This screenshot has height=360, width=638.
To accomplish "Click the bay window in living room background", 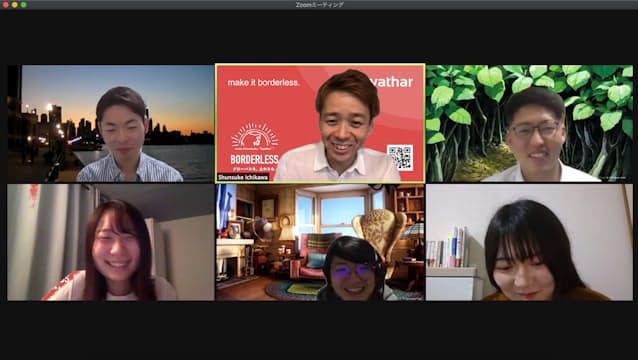I will 339,213.
